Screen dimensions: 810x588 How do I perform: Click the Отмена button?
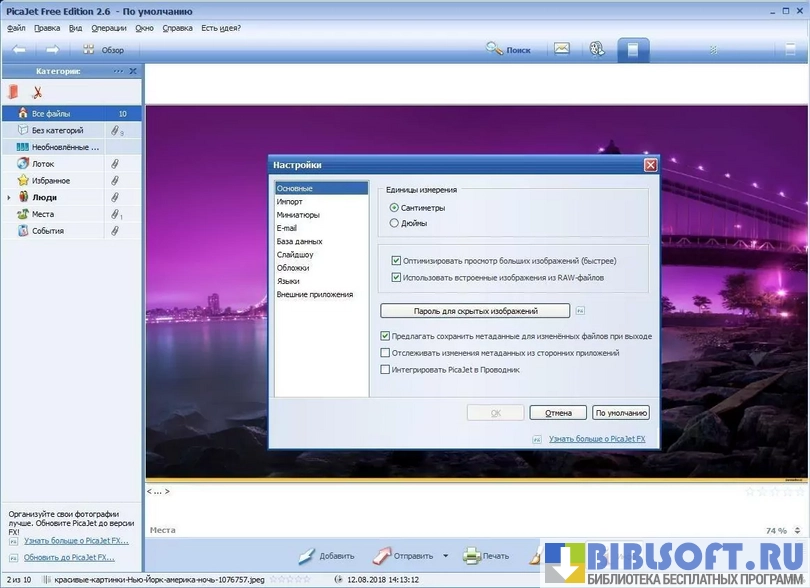pos(558,412)
